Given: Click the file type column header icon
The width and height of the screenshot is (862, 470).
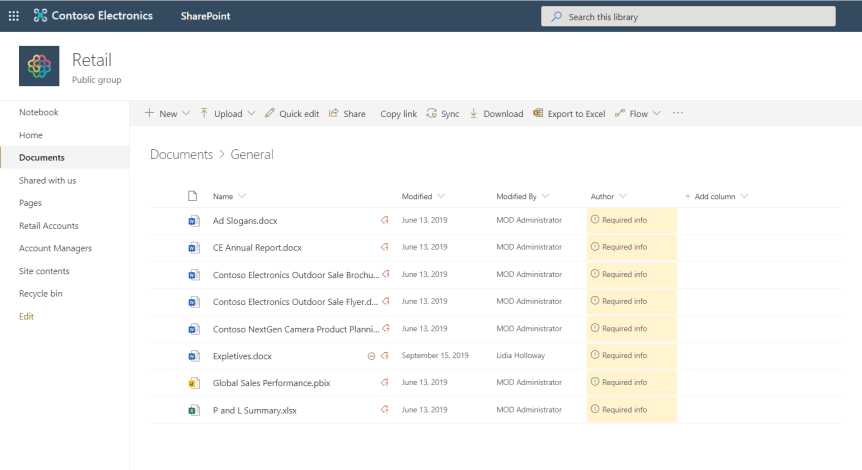Looking at the screenshot, I should [x=193, y=196].
